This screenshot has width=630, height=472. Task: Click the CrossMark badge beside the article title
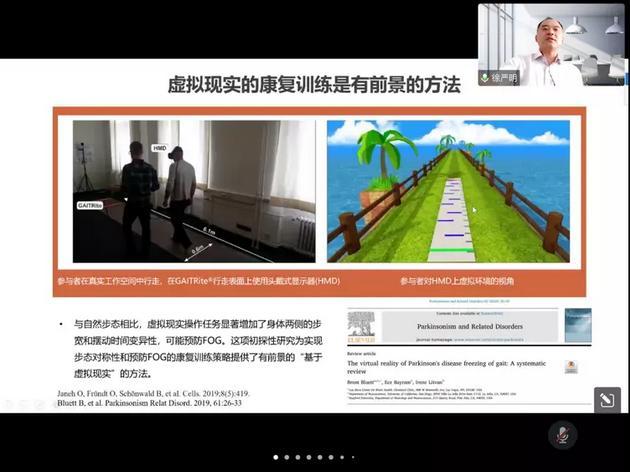(571, 367)
